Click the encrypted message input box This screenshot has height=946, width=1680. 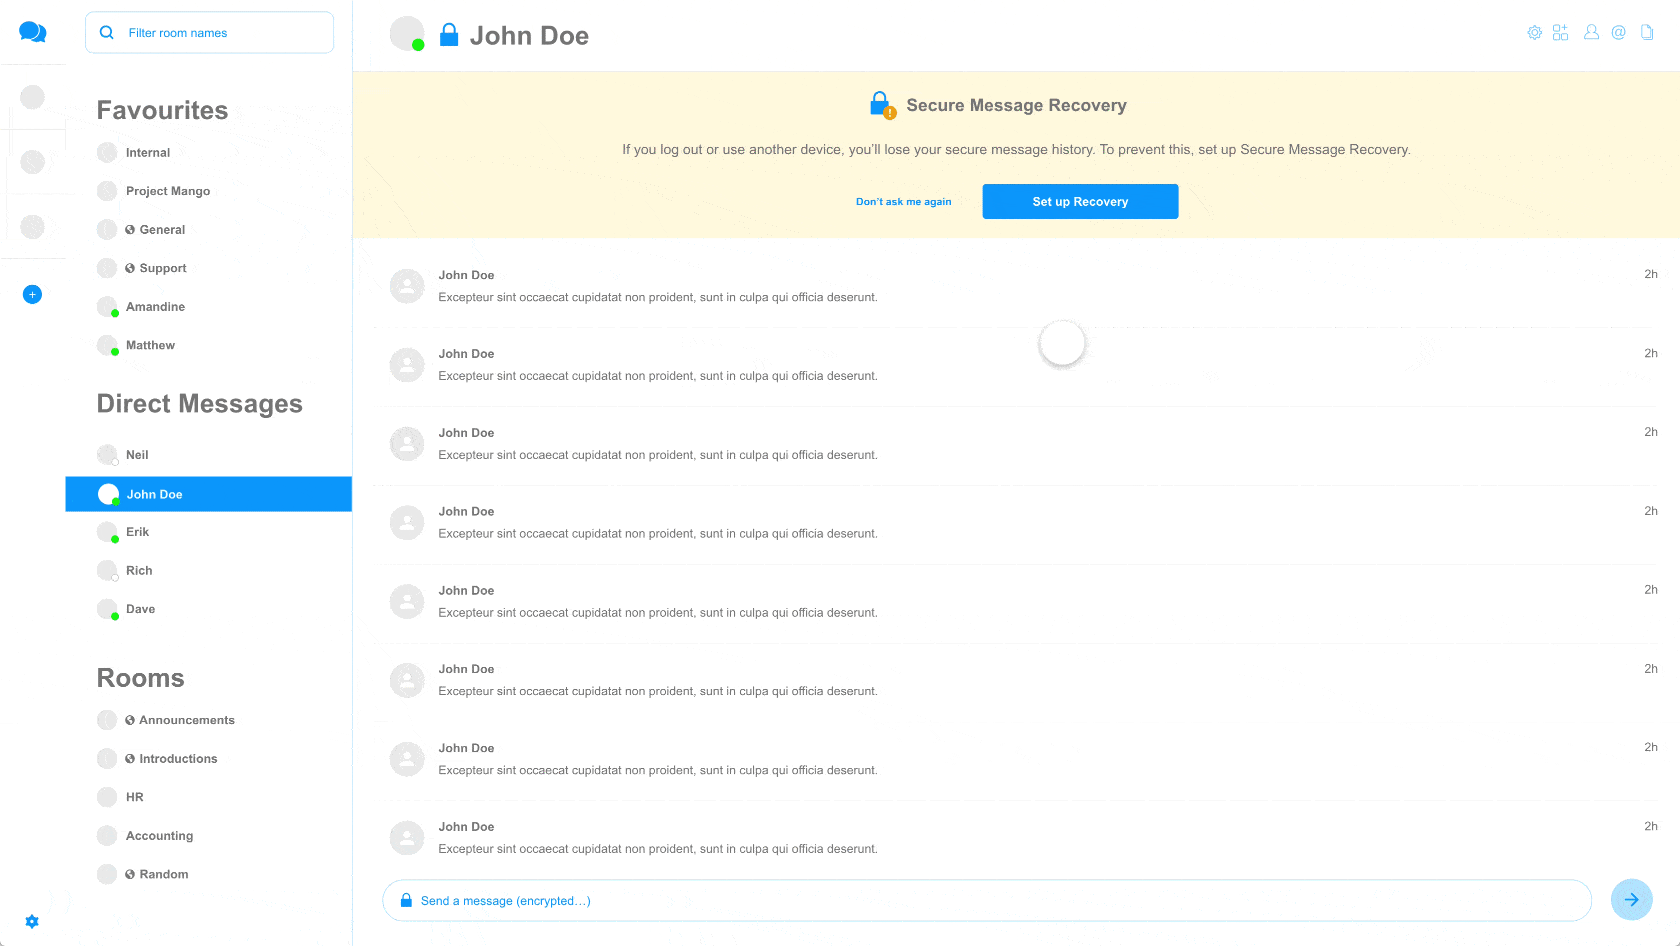coord(986,901)
